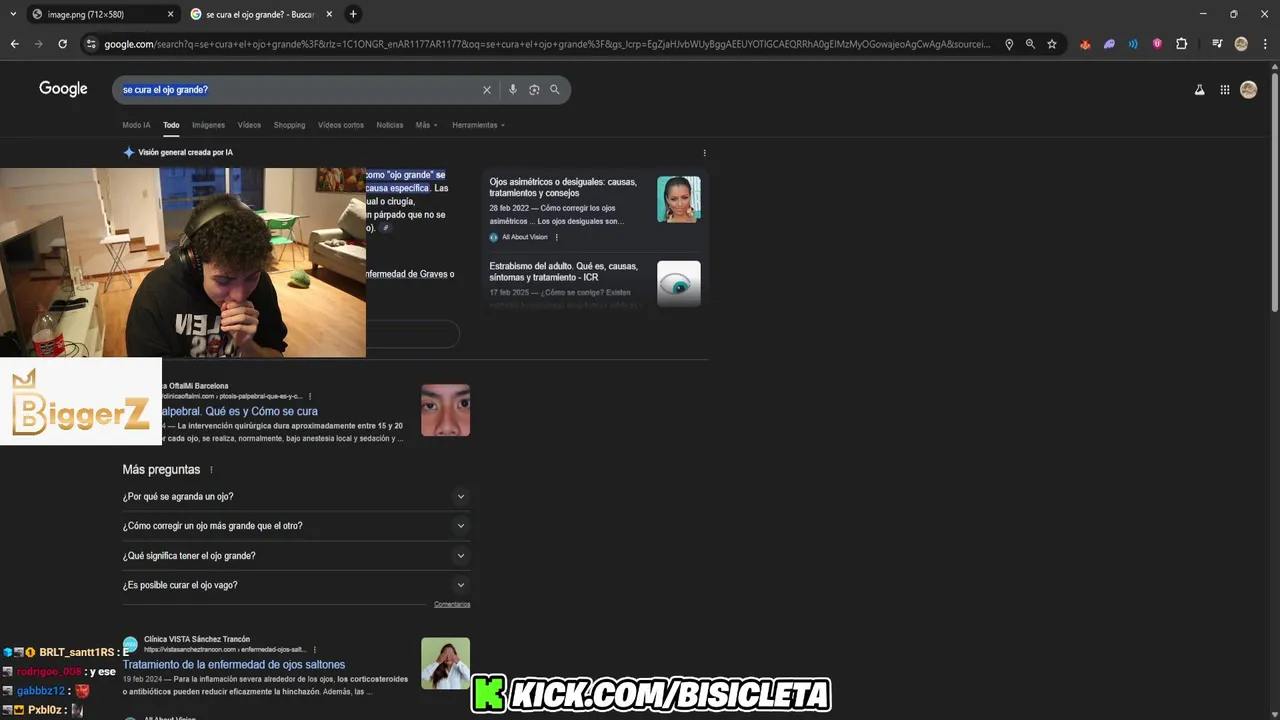The image size is (1280, 720).
Task: Click the woman's face thumbnail in source card
Action: (x=679, y=199)
